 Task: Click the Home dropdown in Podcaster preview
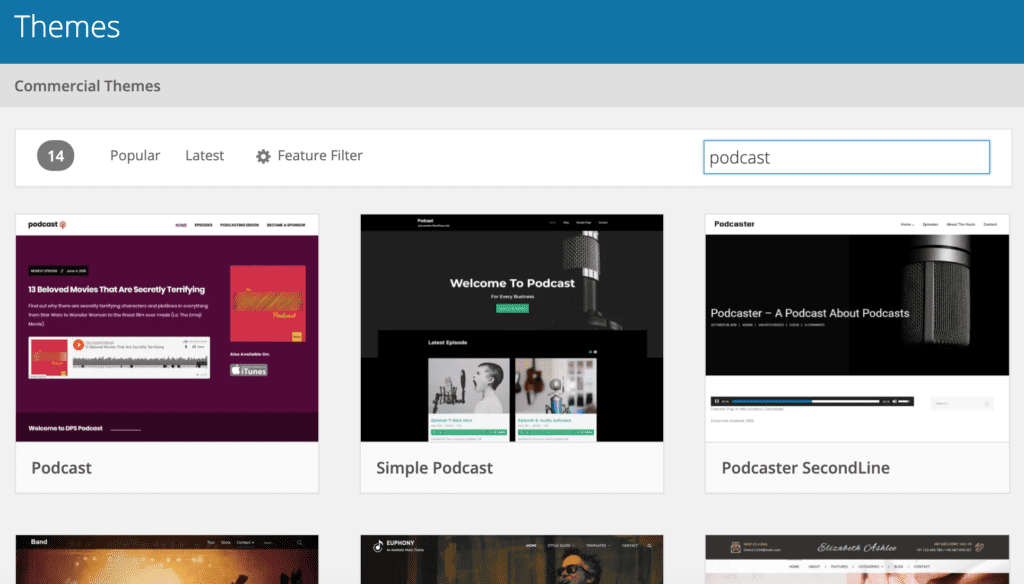[x=906, y=225]
